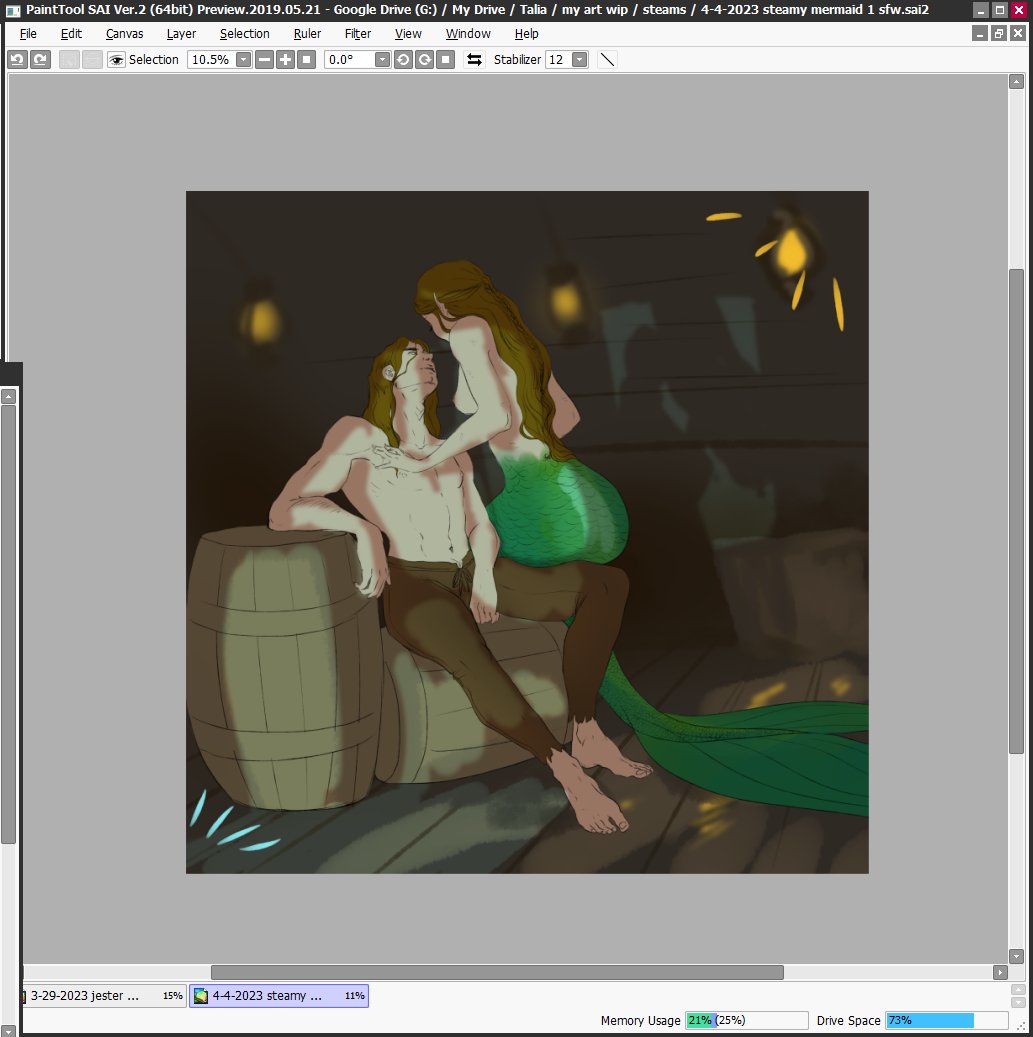Click the canvas vertical scrollbar thumb
This screenshot has width=1033, height=1037.
tap(1016, 511)
